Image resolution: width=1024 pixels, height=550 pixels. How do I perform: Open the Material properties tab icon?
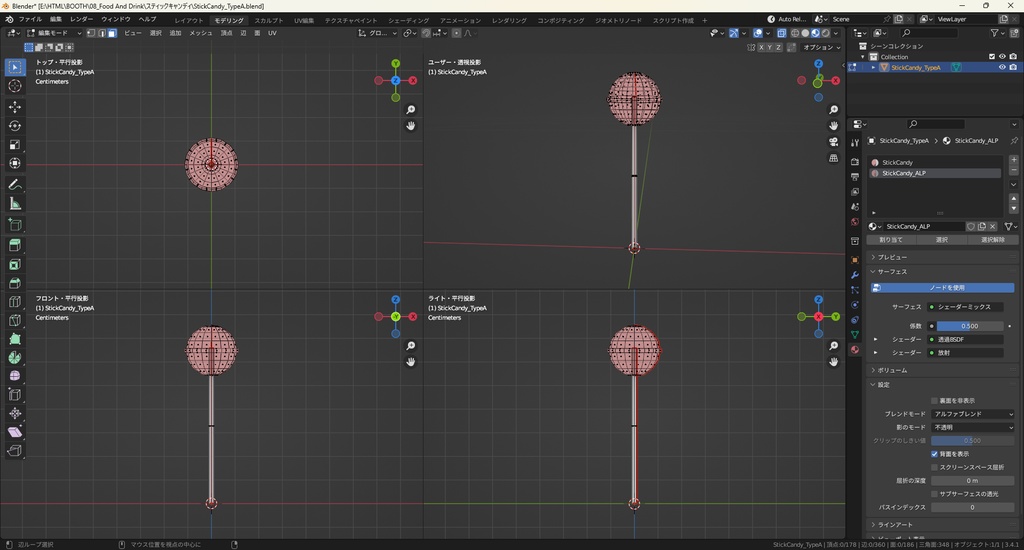[x=855, y=350]
